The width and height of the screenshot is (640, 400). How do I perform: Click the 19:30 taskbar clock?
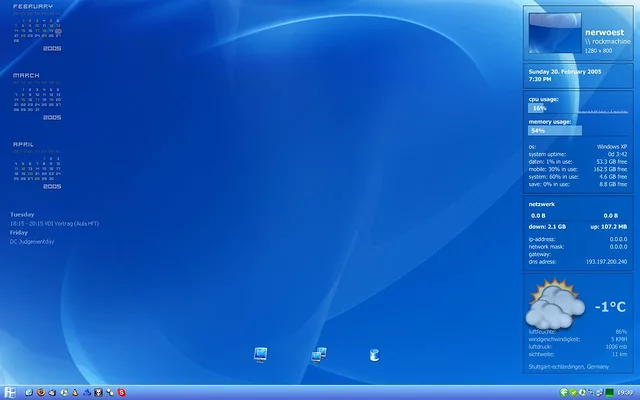[625, 393]
